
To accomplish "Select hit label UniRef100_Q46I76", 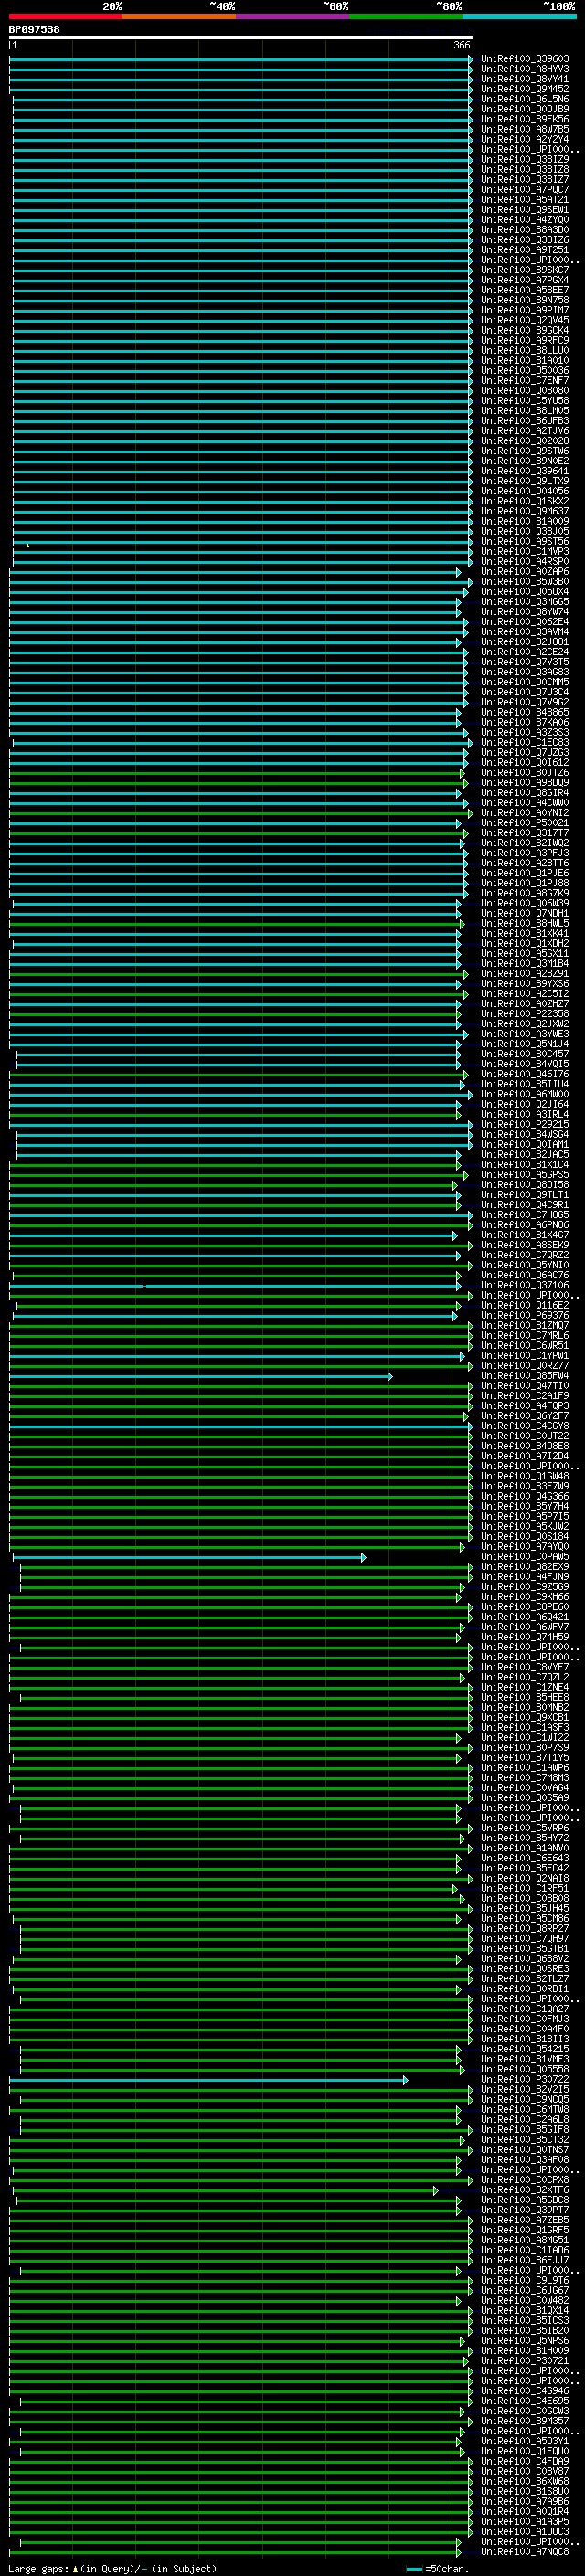I will tap(525, 1074).
